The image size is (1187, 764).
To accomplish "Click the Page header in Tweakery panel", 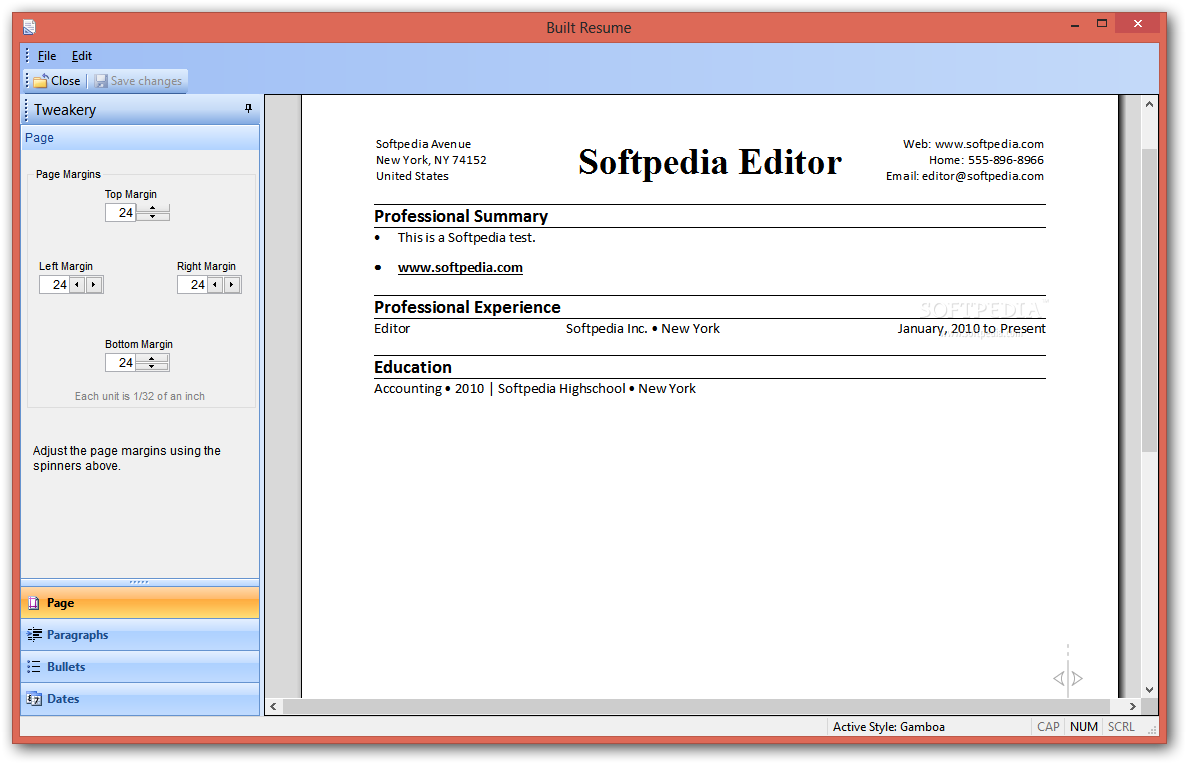I will coord(140,138).
